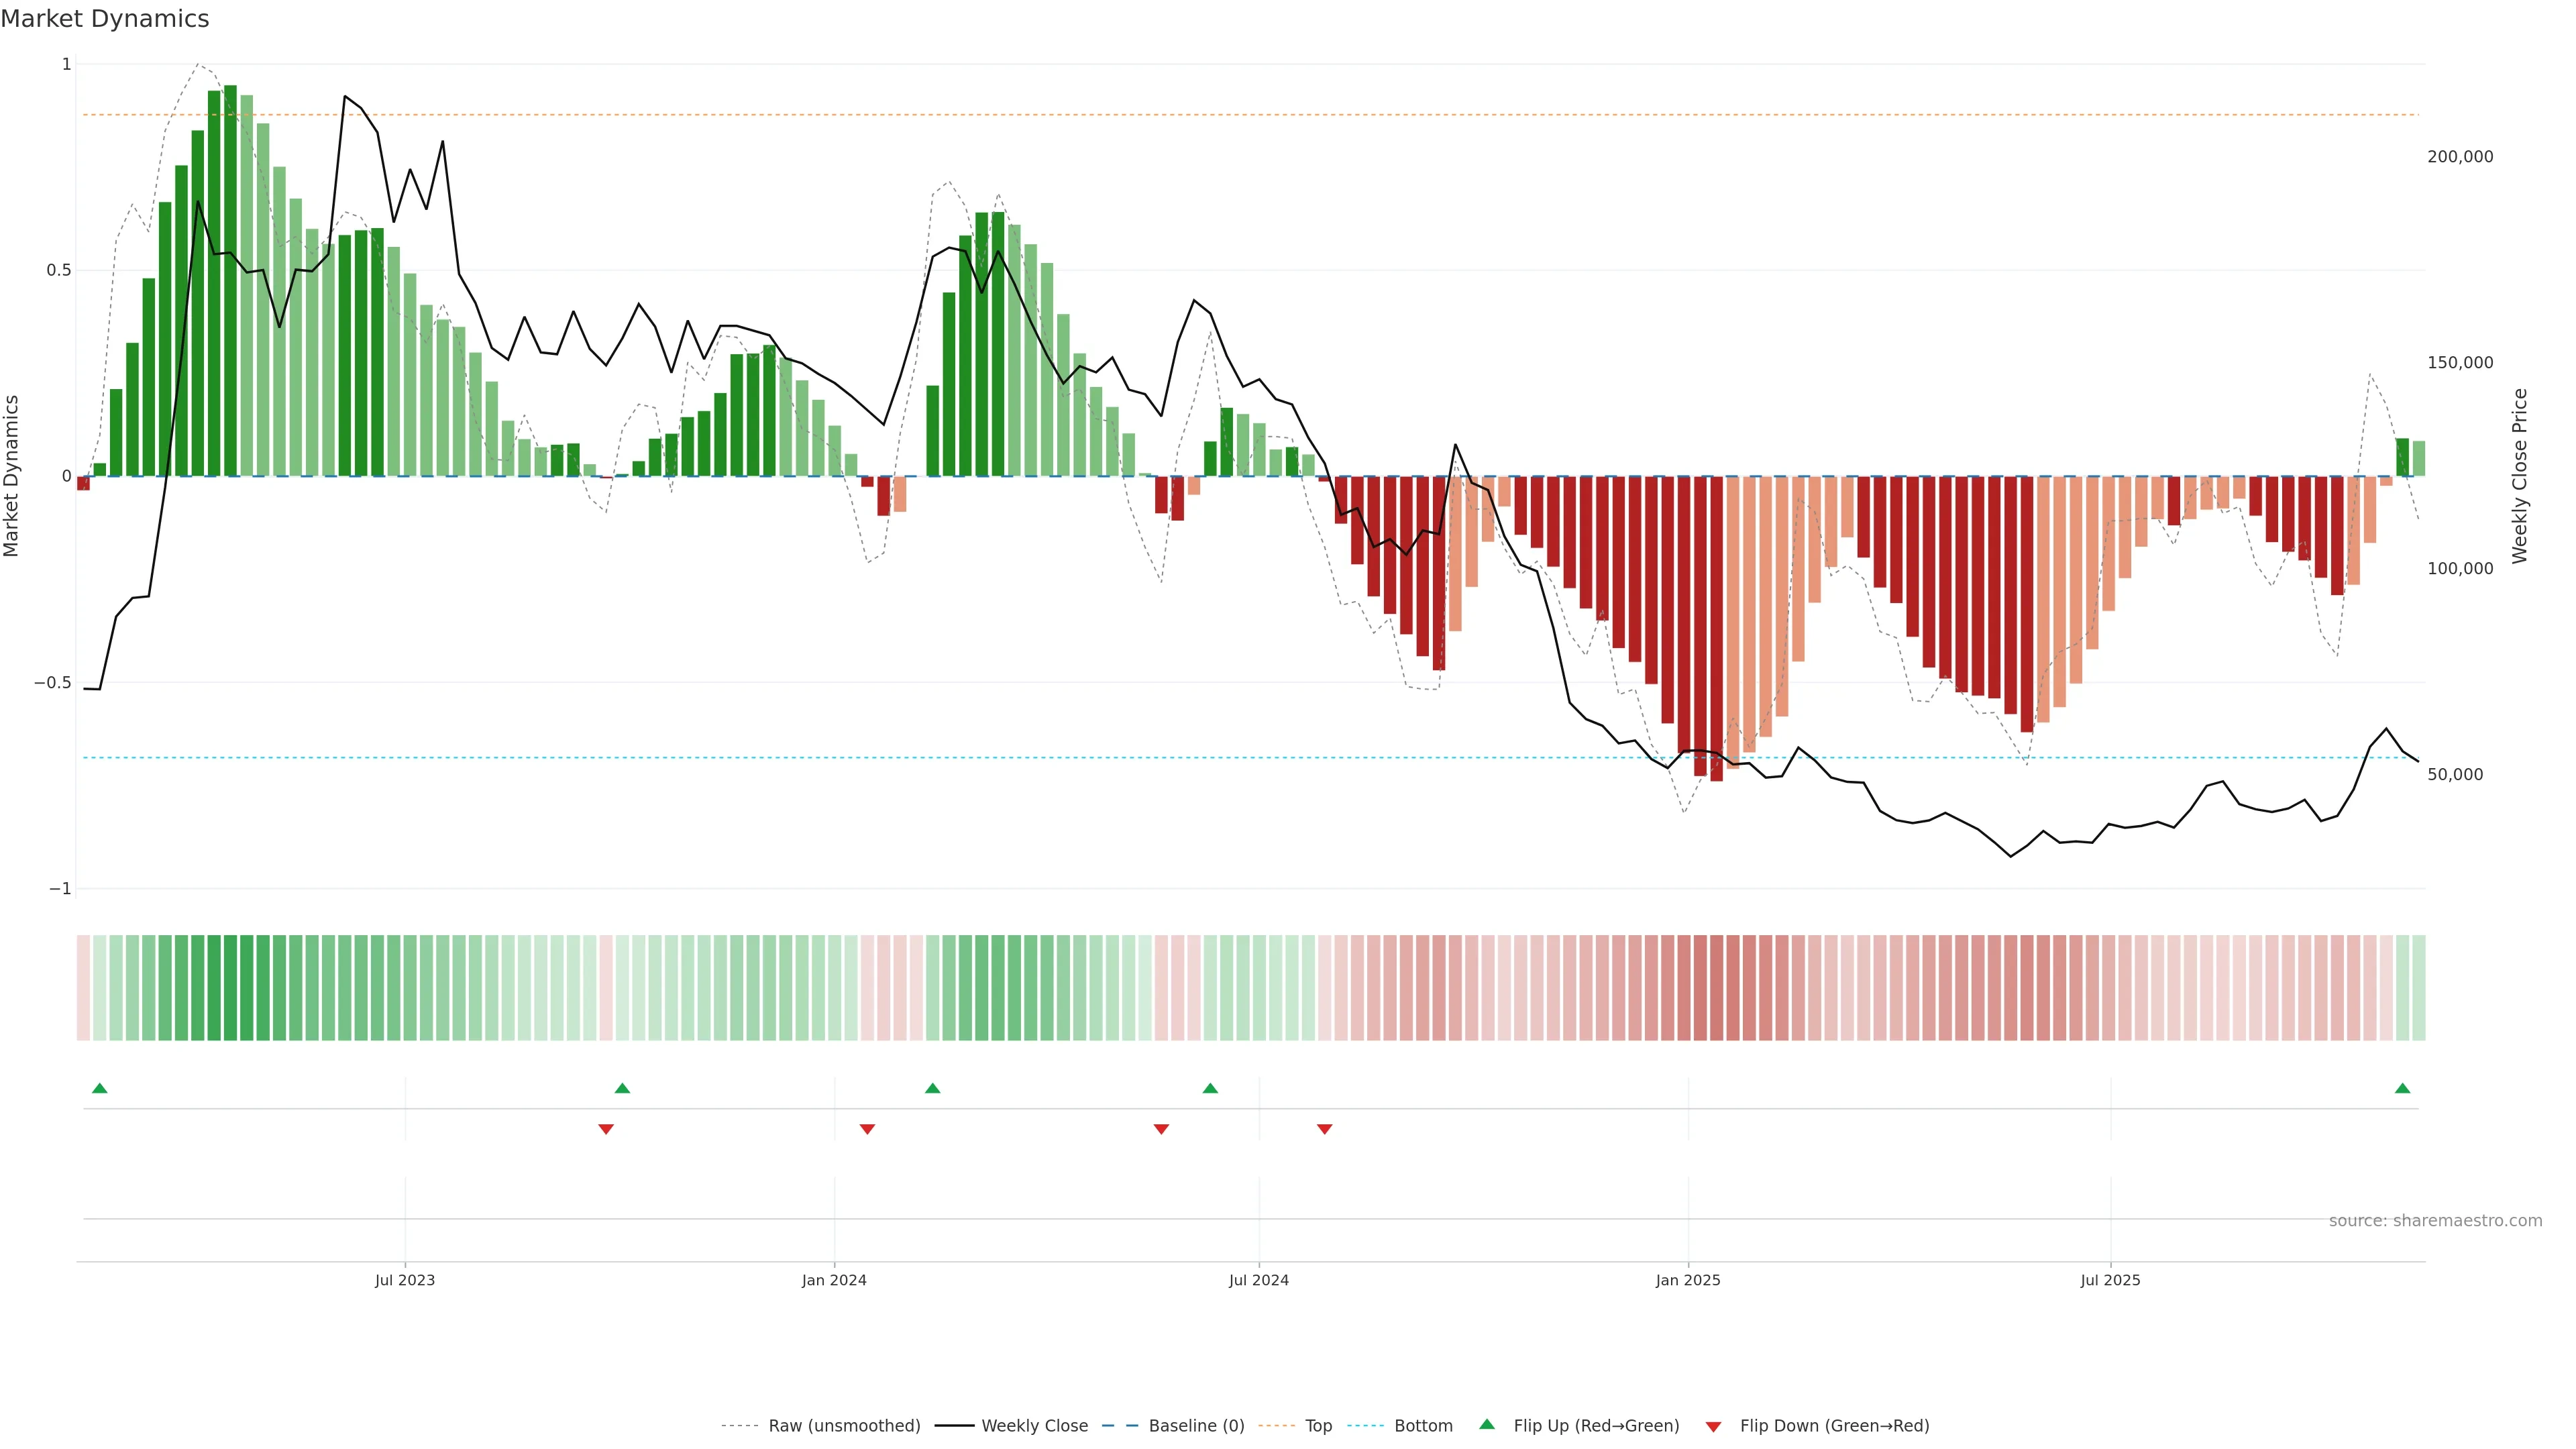This screenshot has height=1449, width=2576.
Task: Click the Jan 2025 x-axis label
Action: [x=1688, y=1280]
